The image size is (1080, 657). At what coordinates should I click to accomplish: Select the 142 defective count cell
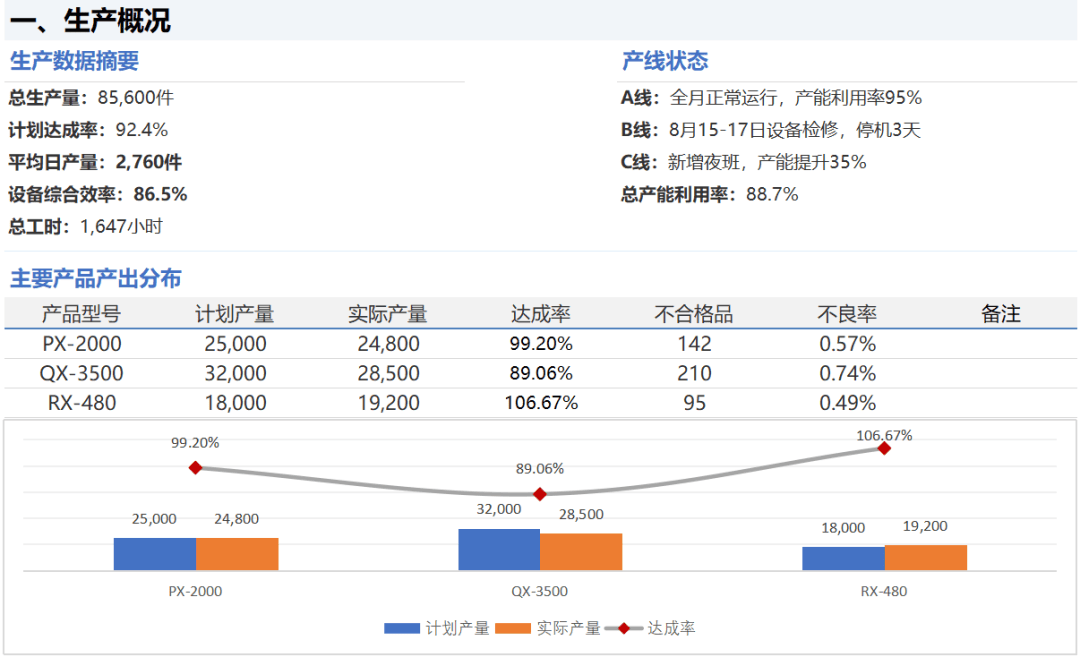[694, 344]
